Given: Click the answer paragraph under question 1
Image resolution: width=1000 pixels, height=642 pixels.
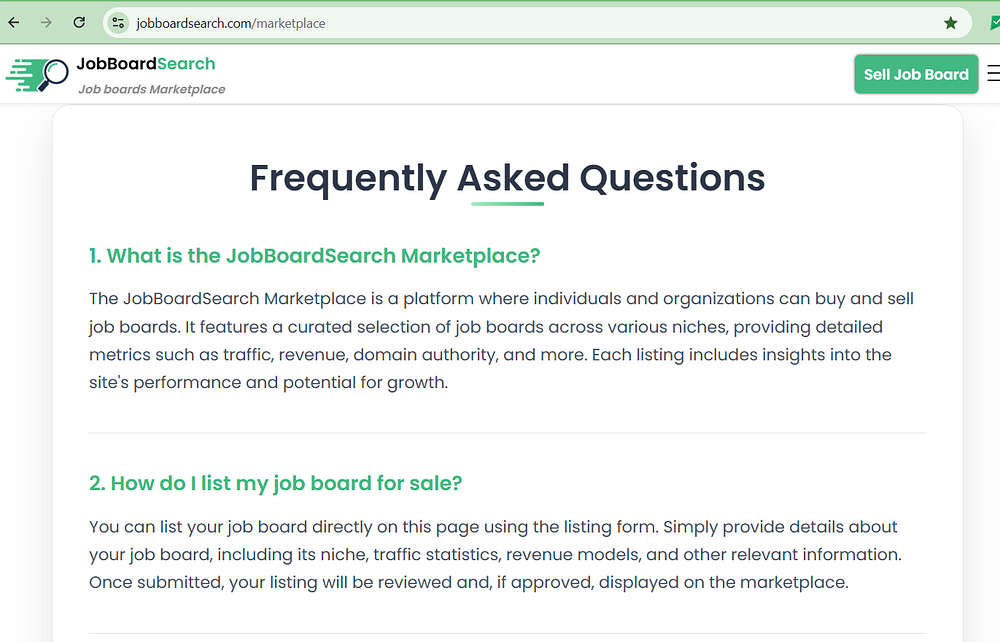Looking at the screenshot, I should pyautogui.click(x=500, y=340).
